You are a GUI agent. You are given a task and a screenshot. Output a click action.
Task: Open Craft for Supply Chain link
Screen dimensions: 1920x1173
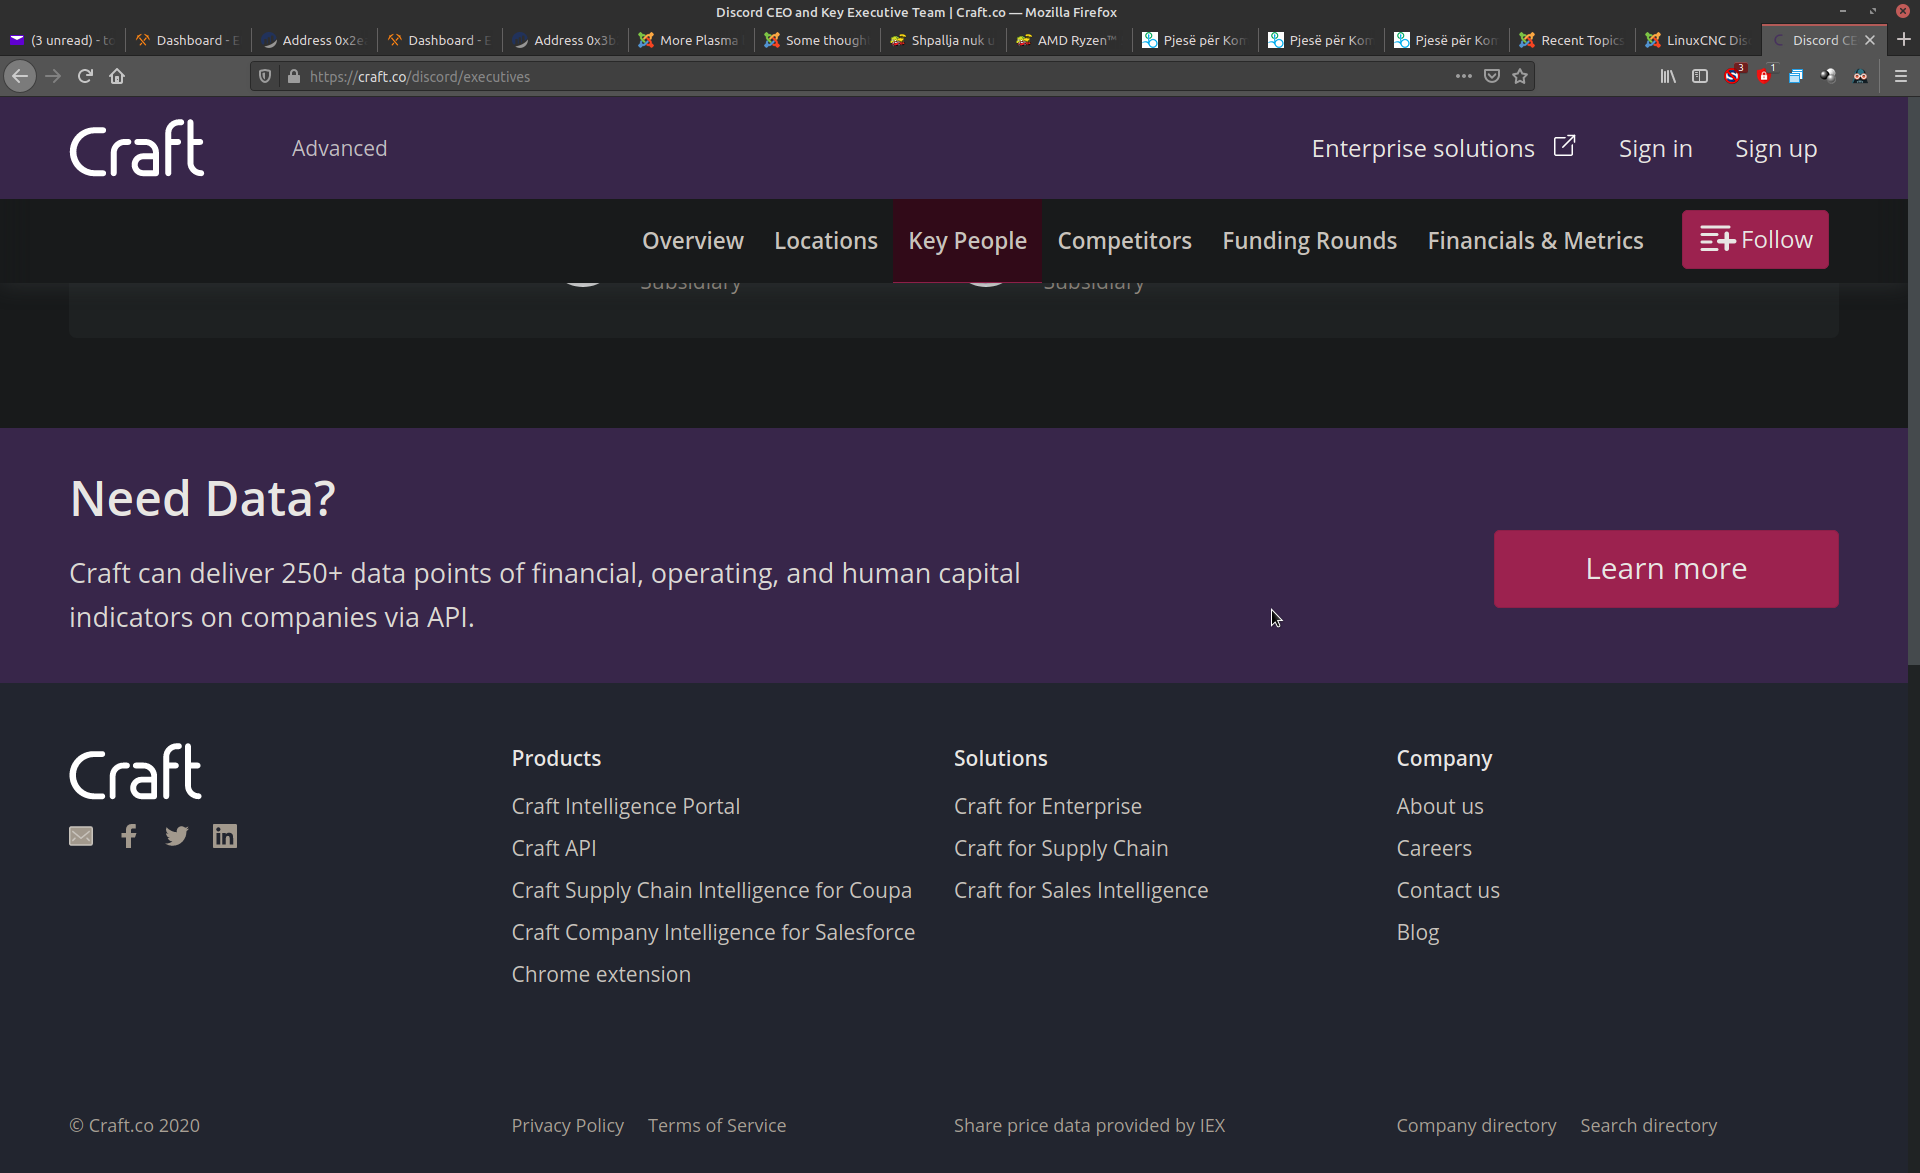1061,848
